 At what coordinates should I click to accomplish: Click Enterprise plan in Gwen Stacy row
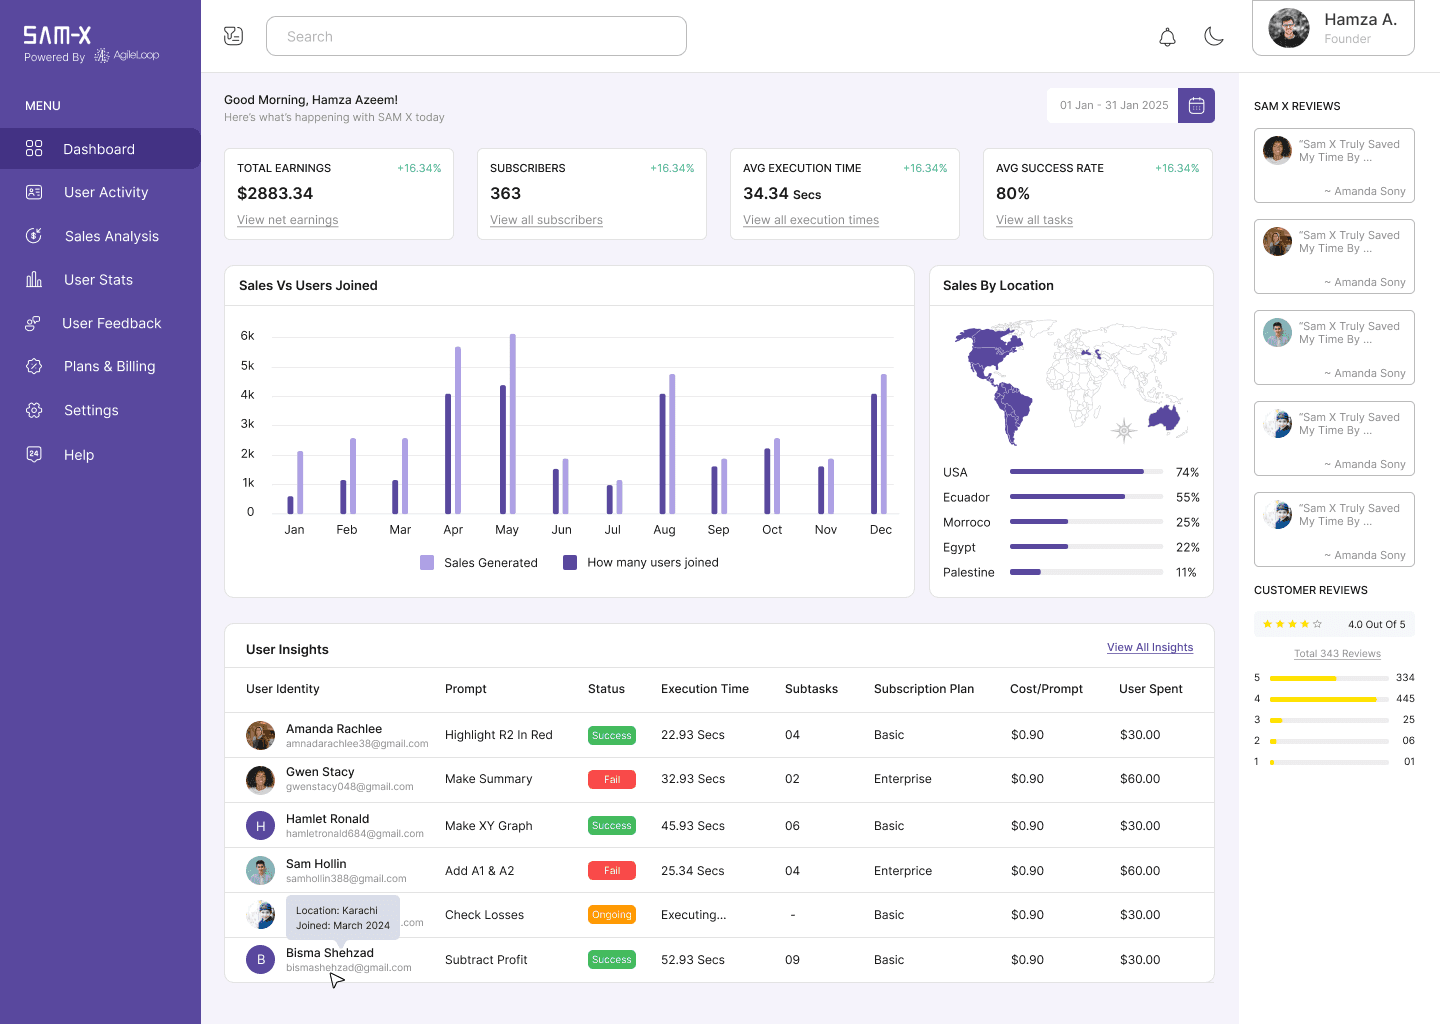pos(903,779)
